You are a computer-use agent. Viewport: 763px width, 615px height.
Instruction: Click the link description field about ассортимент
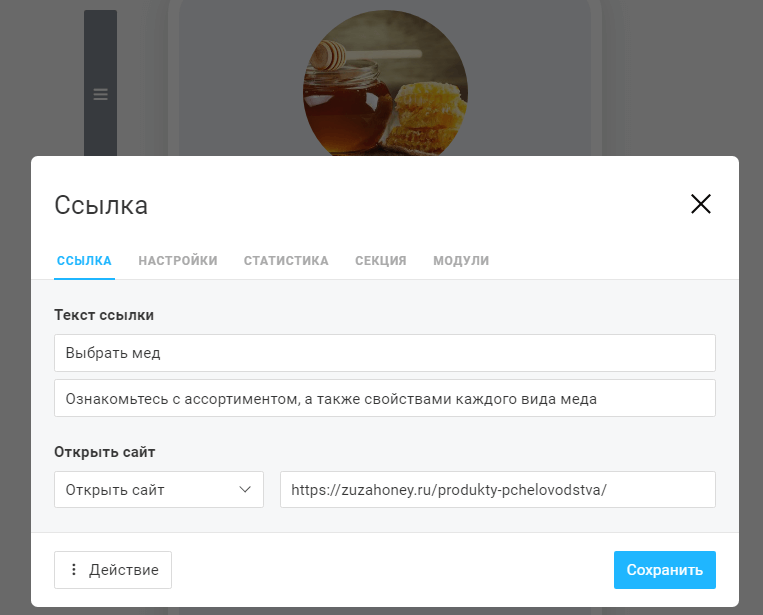385,398
